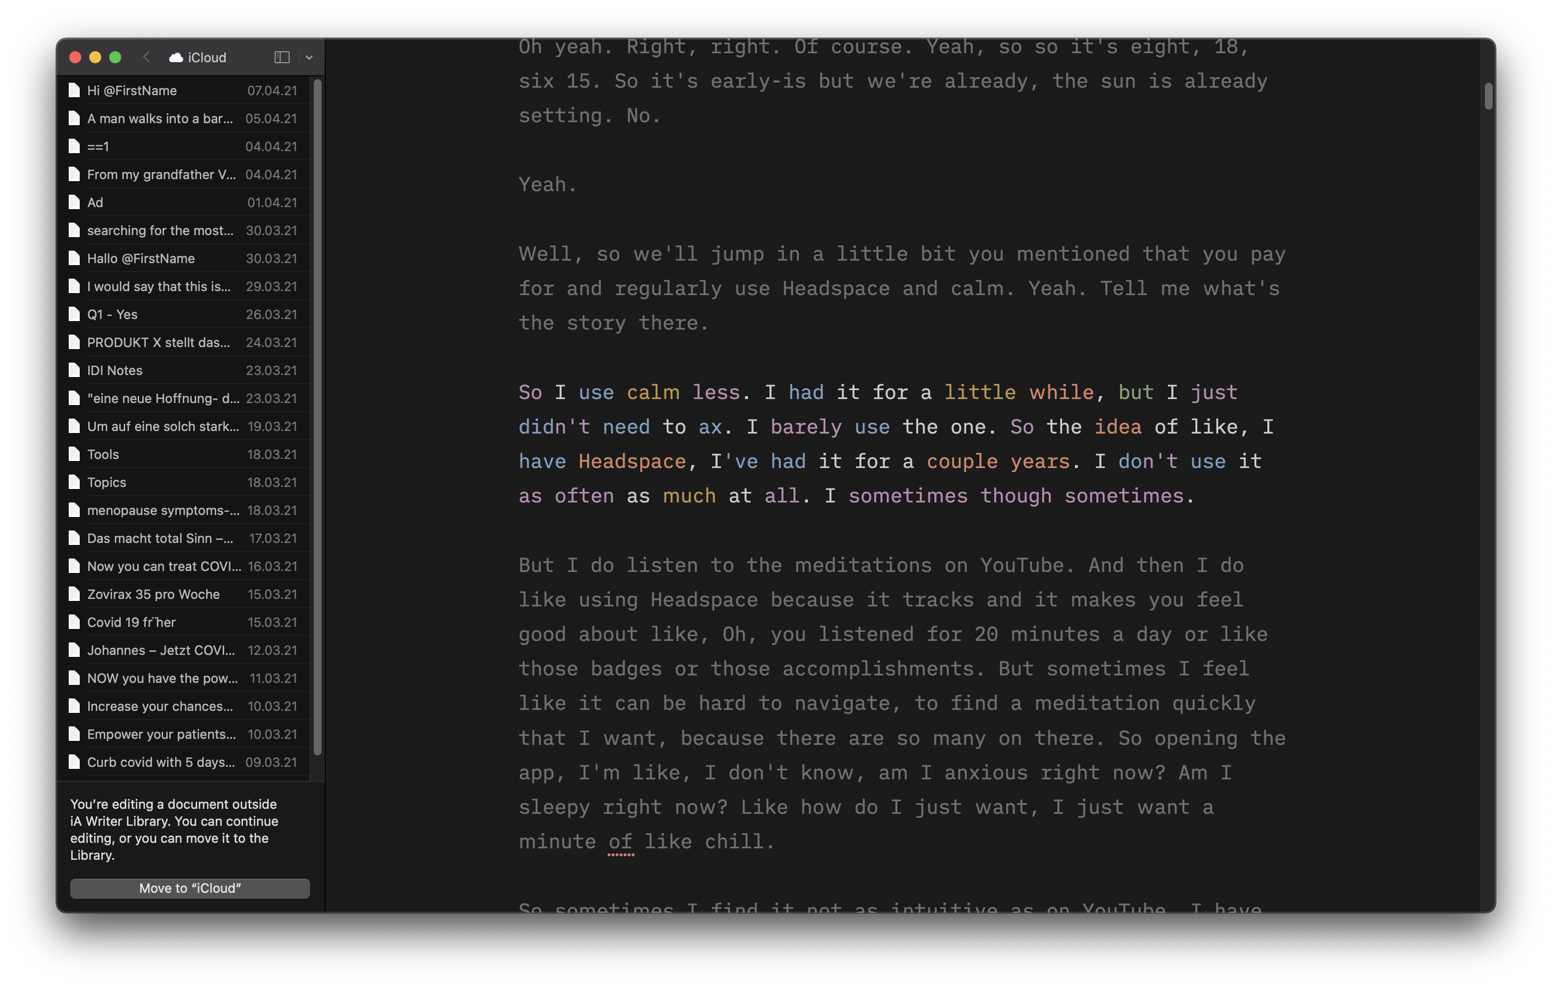Click the file icon beside "Tools"
Screen dimensions: 1552x987
(74, 454)
